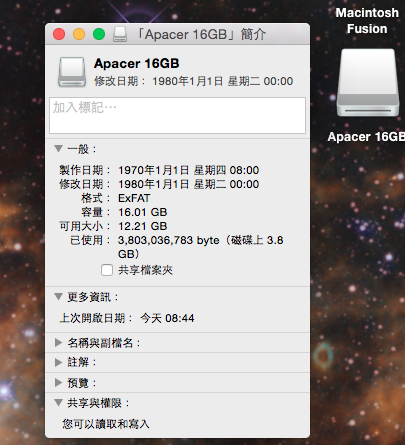Click the 上次開啟日期 label
This screenshot has width=405, height=445.
click(96, 318)
